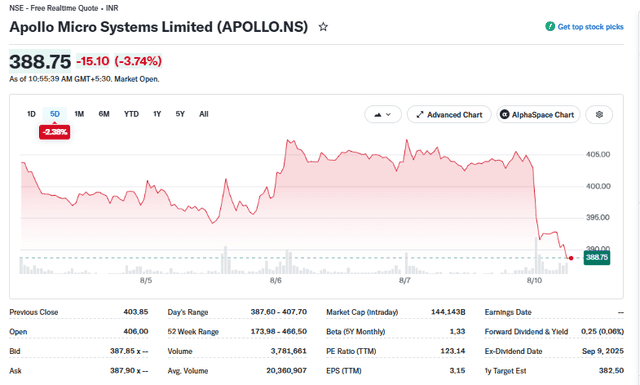Image resolution: width=640 pixels, height=385 pixels.
Task: Click Market Cap value 144.143B
Action: (x=448, y=312)
